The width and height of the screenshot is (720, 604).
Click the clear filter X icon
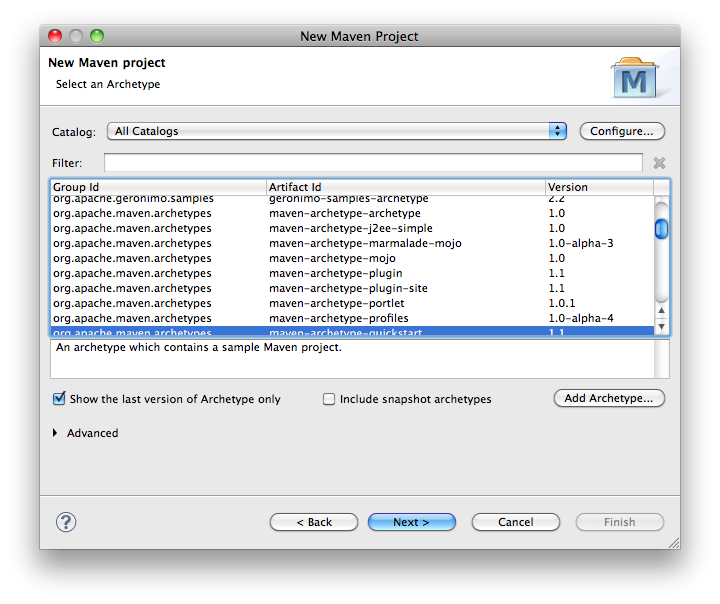(x=659, y=163)
